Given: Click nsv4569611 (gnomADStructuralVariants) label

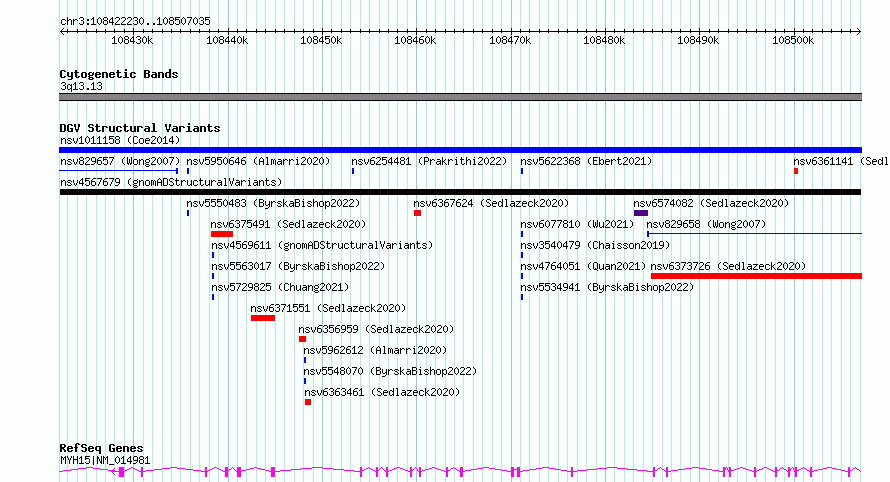Looking at the screenshot, I should [322, 245].
